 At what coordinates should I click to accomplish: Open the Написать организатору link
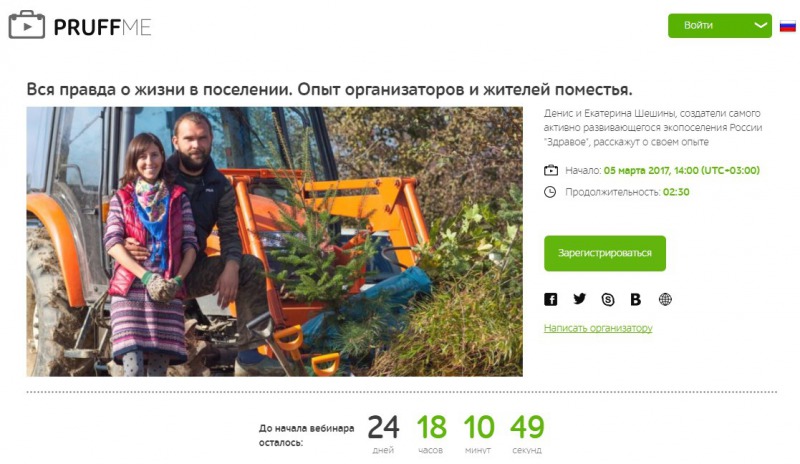pos(598,328)
